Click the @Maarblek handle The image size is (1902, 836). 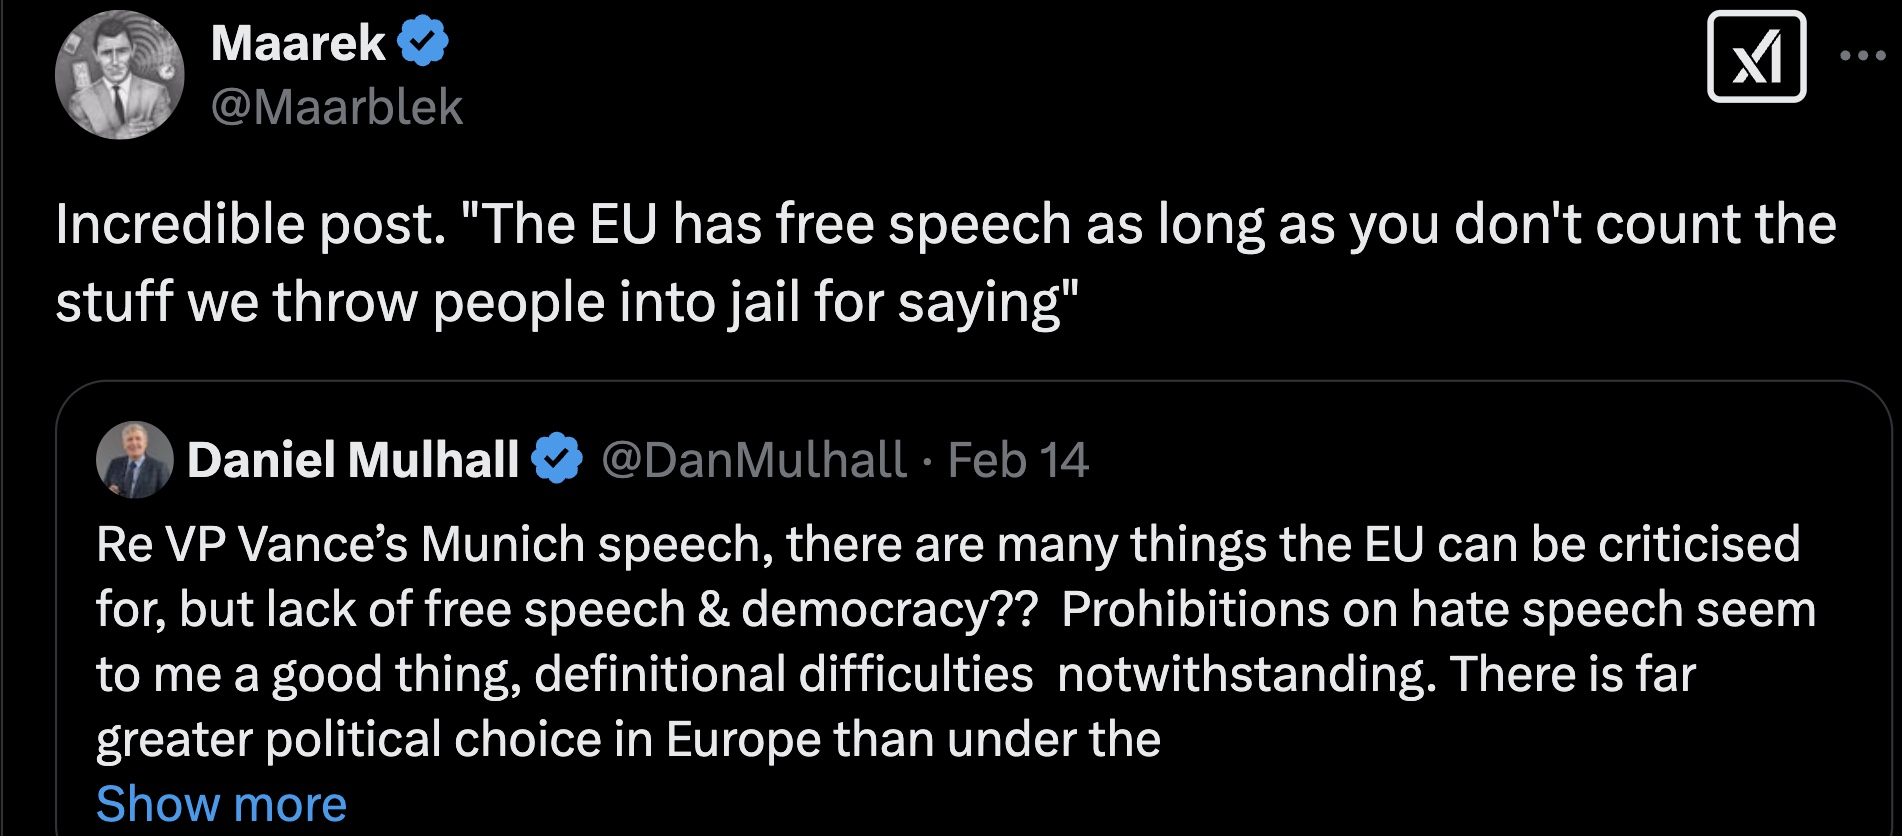(337, 108)
